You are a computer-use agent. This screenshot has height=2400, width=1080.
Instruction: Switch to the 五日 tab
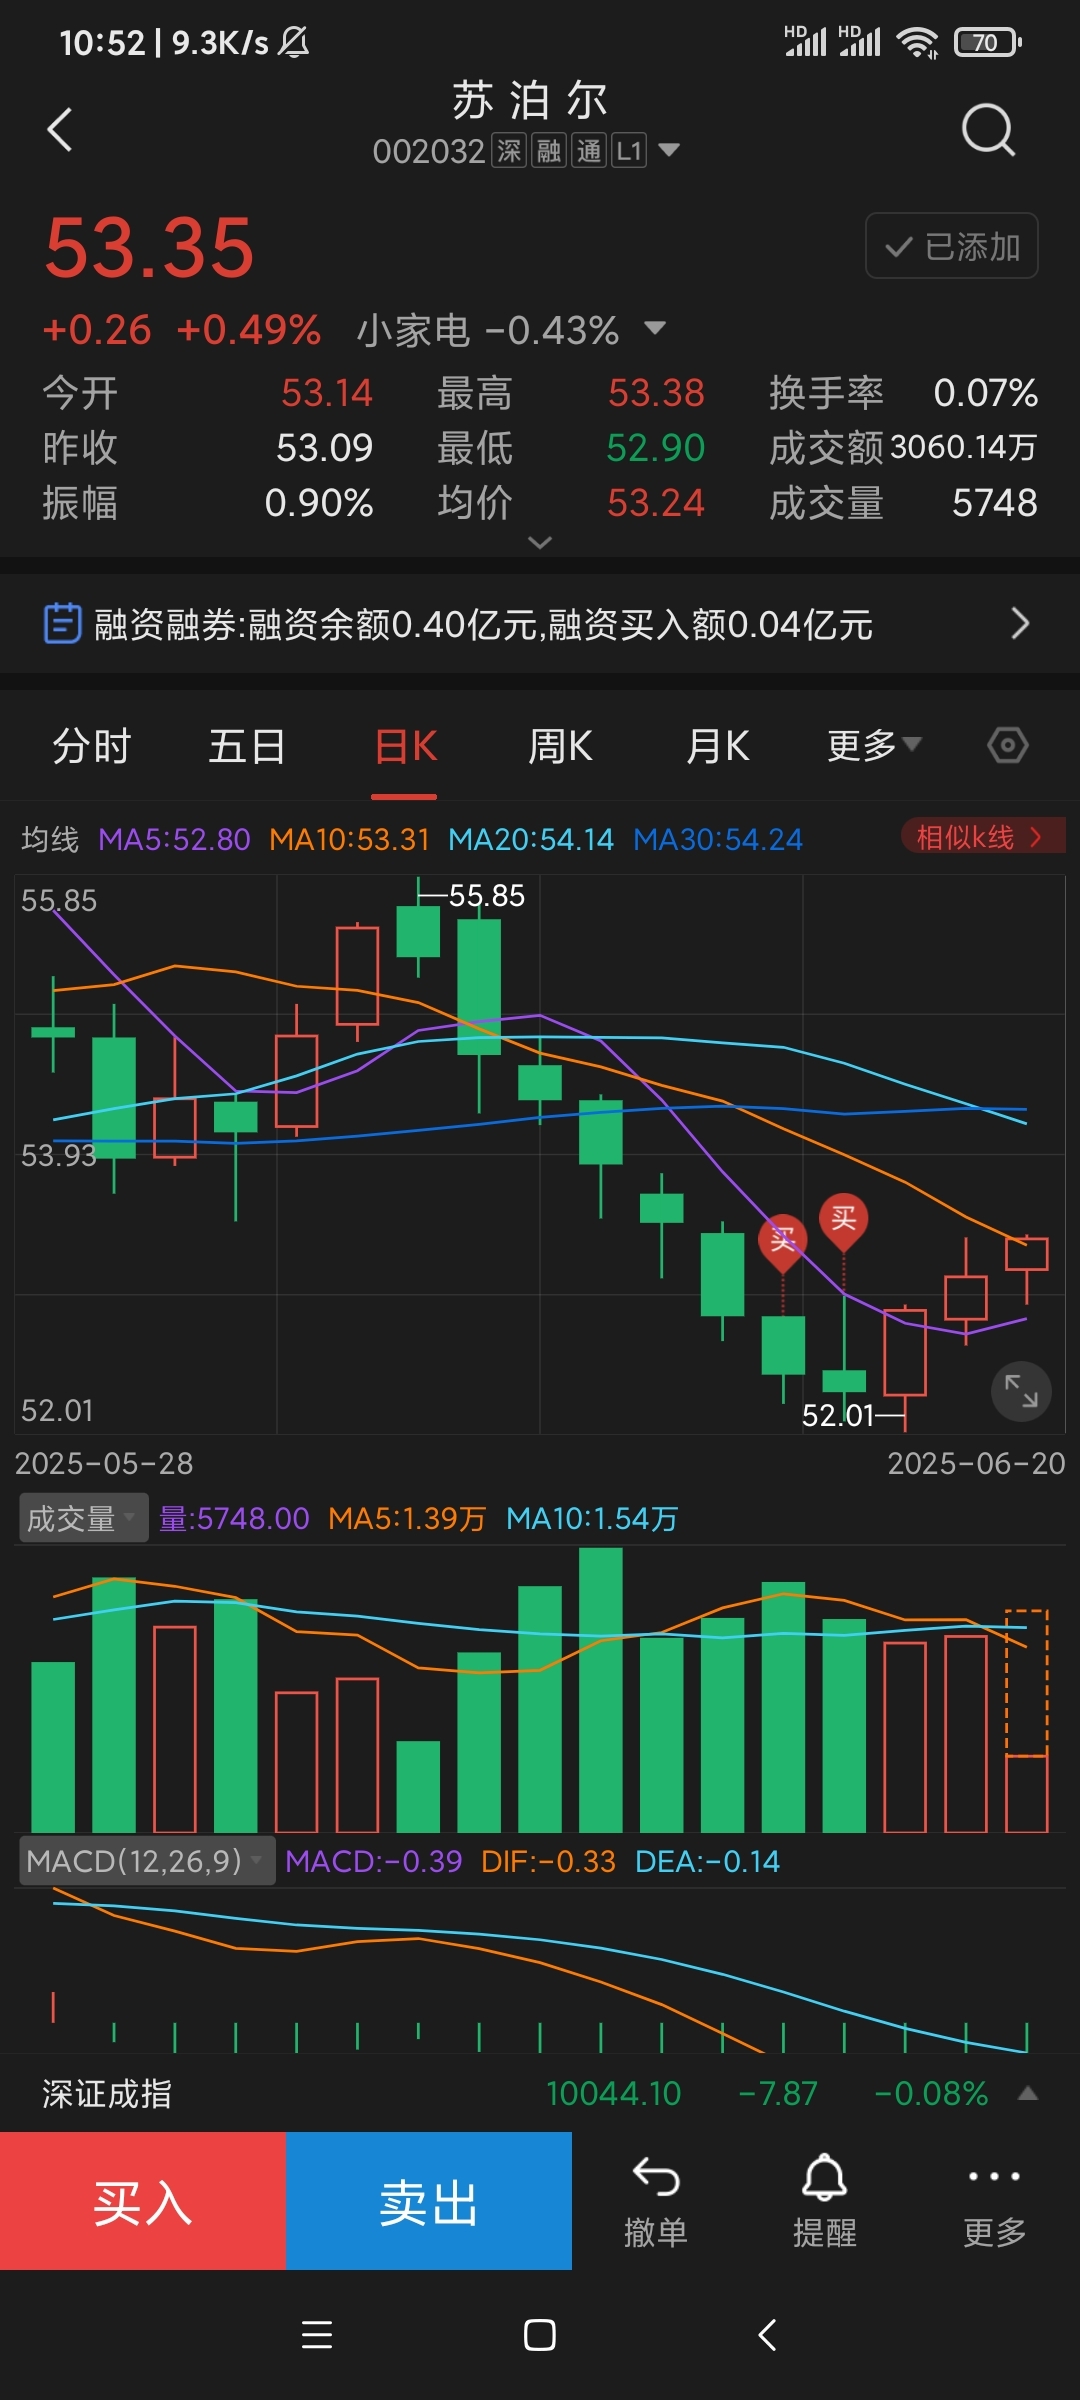click(x=247, y=747)
